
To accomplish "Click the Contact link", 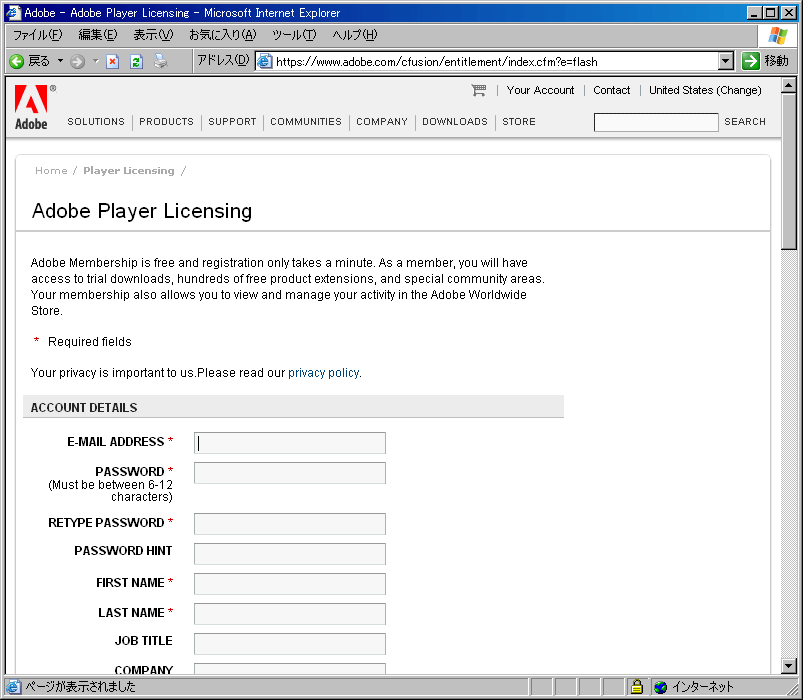I will click(x=611, y=90).
